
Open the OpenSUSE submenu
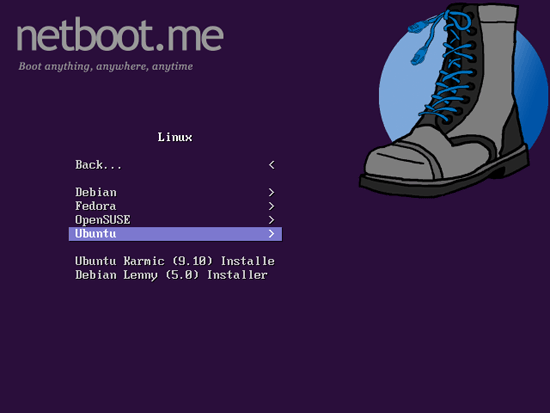175,220
